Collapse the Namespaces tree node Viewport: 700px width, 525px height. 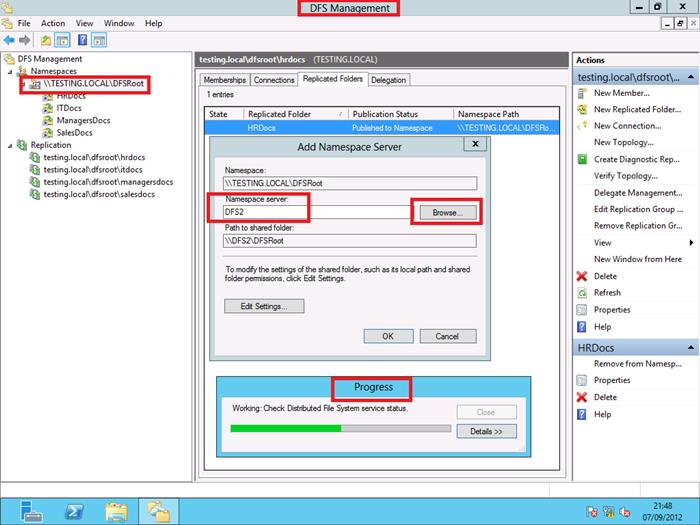coord(10,71)
